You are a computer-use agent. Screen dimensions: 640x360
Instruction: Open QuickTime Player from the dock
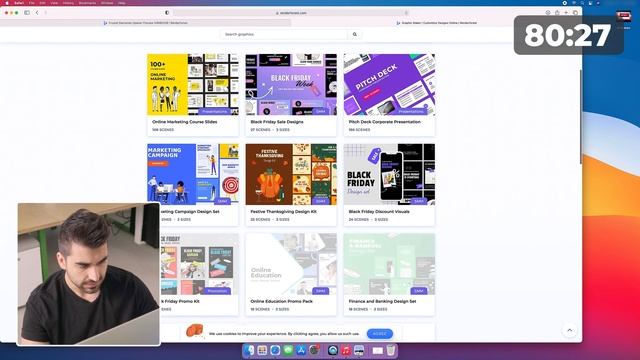coord(333,350)
